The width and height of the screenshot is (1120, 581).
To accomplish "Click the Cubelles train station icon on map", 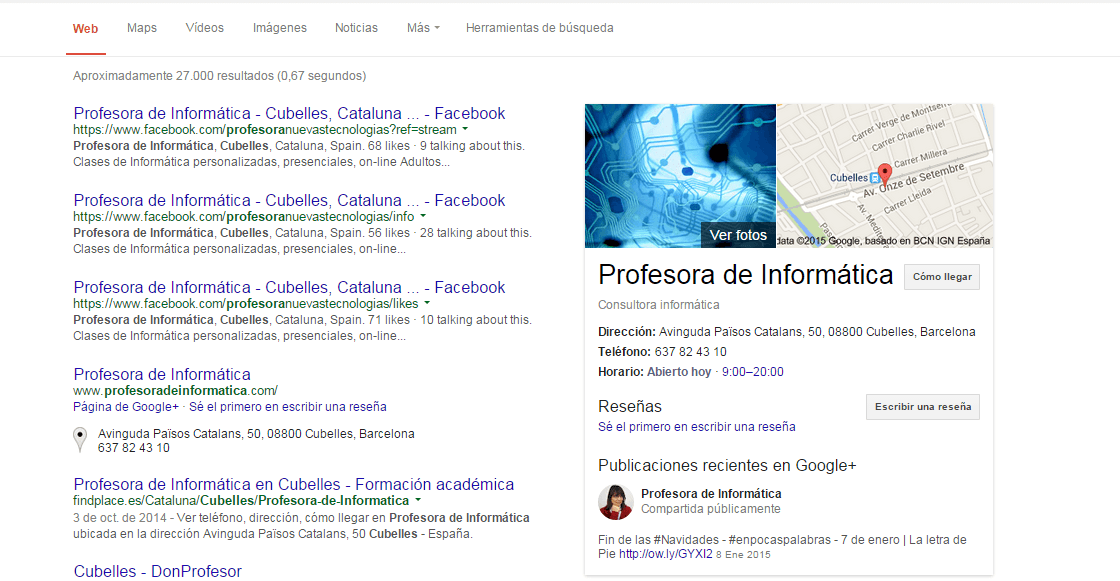I will [874, 178].
